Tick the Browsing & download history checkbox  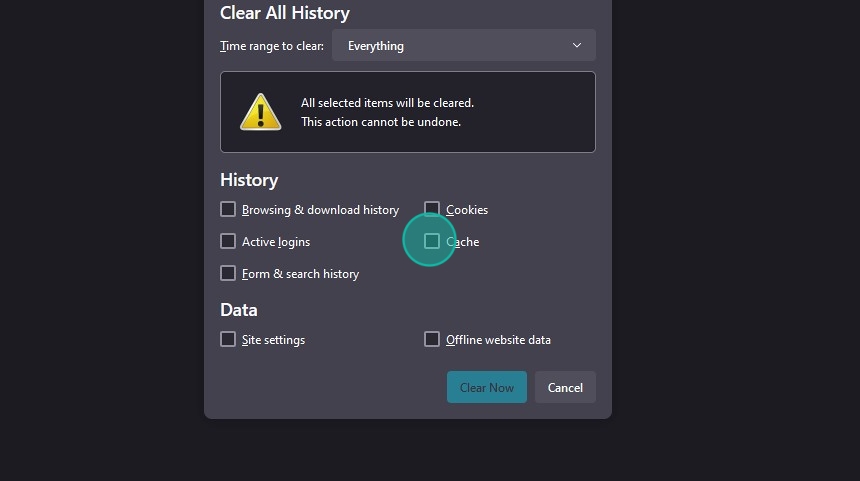[x=228, y=209]
